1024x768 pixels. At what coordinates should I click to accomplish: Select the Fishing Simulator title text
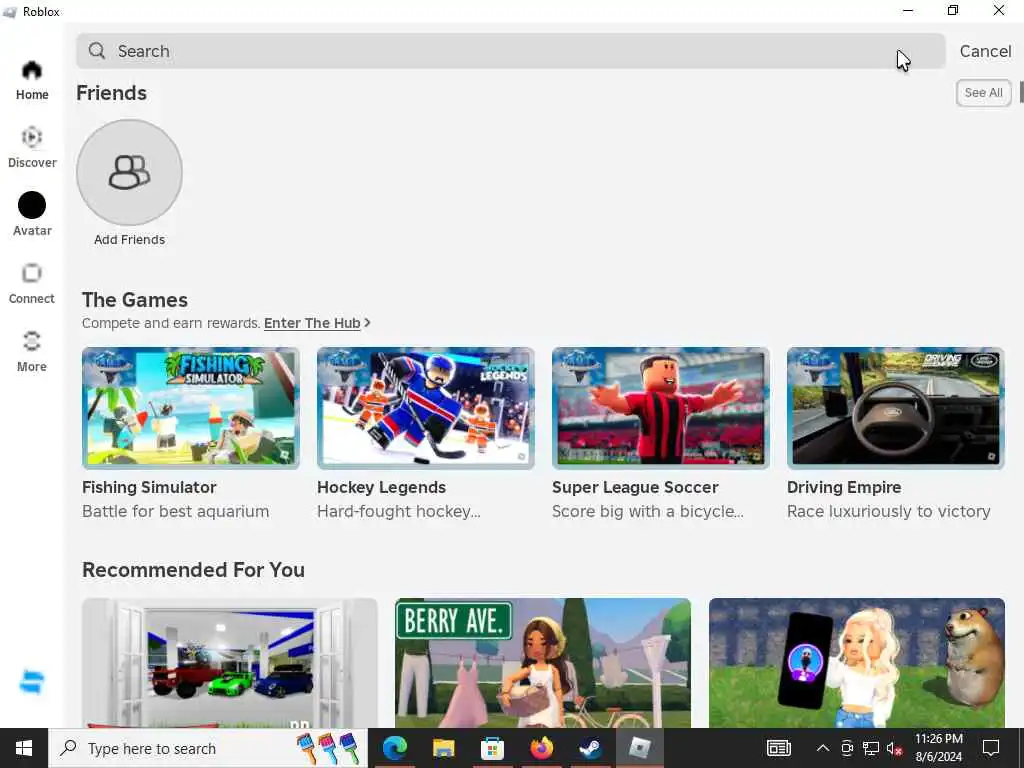[x=149, y=487]
